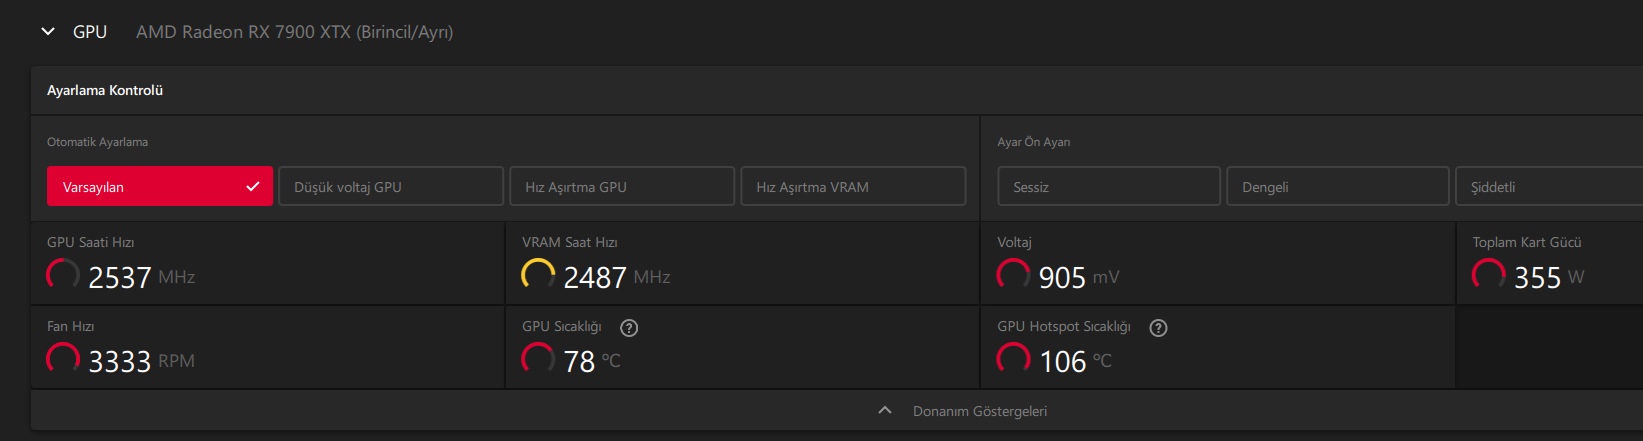Open help for GPU Sıcaklığı
This screenshot has width=1643, height=441.
pyautogui.click(x=629, y=328)
